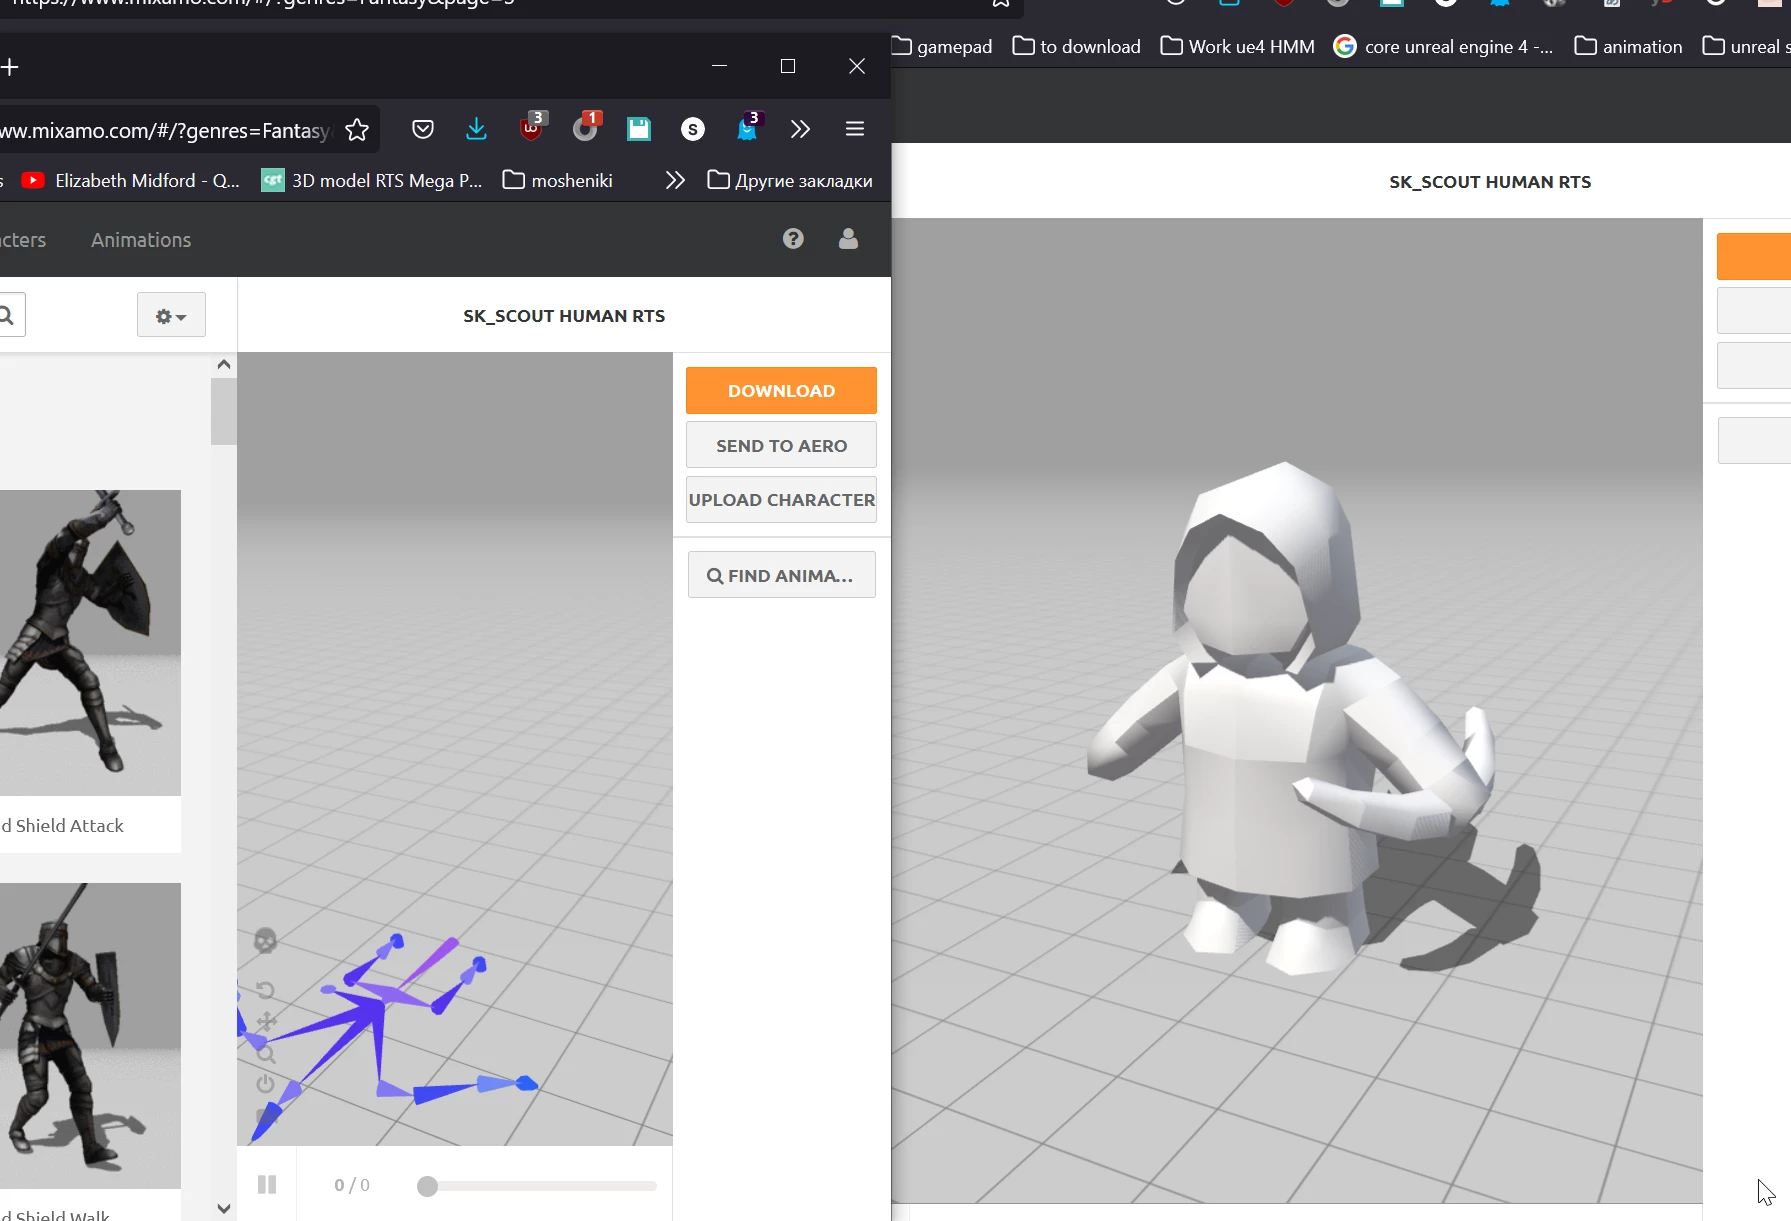1791x1221 pixels.
Task: Open the animation bookmark folder in back window
Action: tap(1628, 47)
